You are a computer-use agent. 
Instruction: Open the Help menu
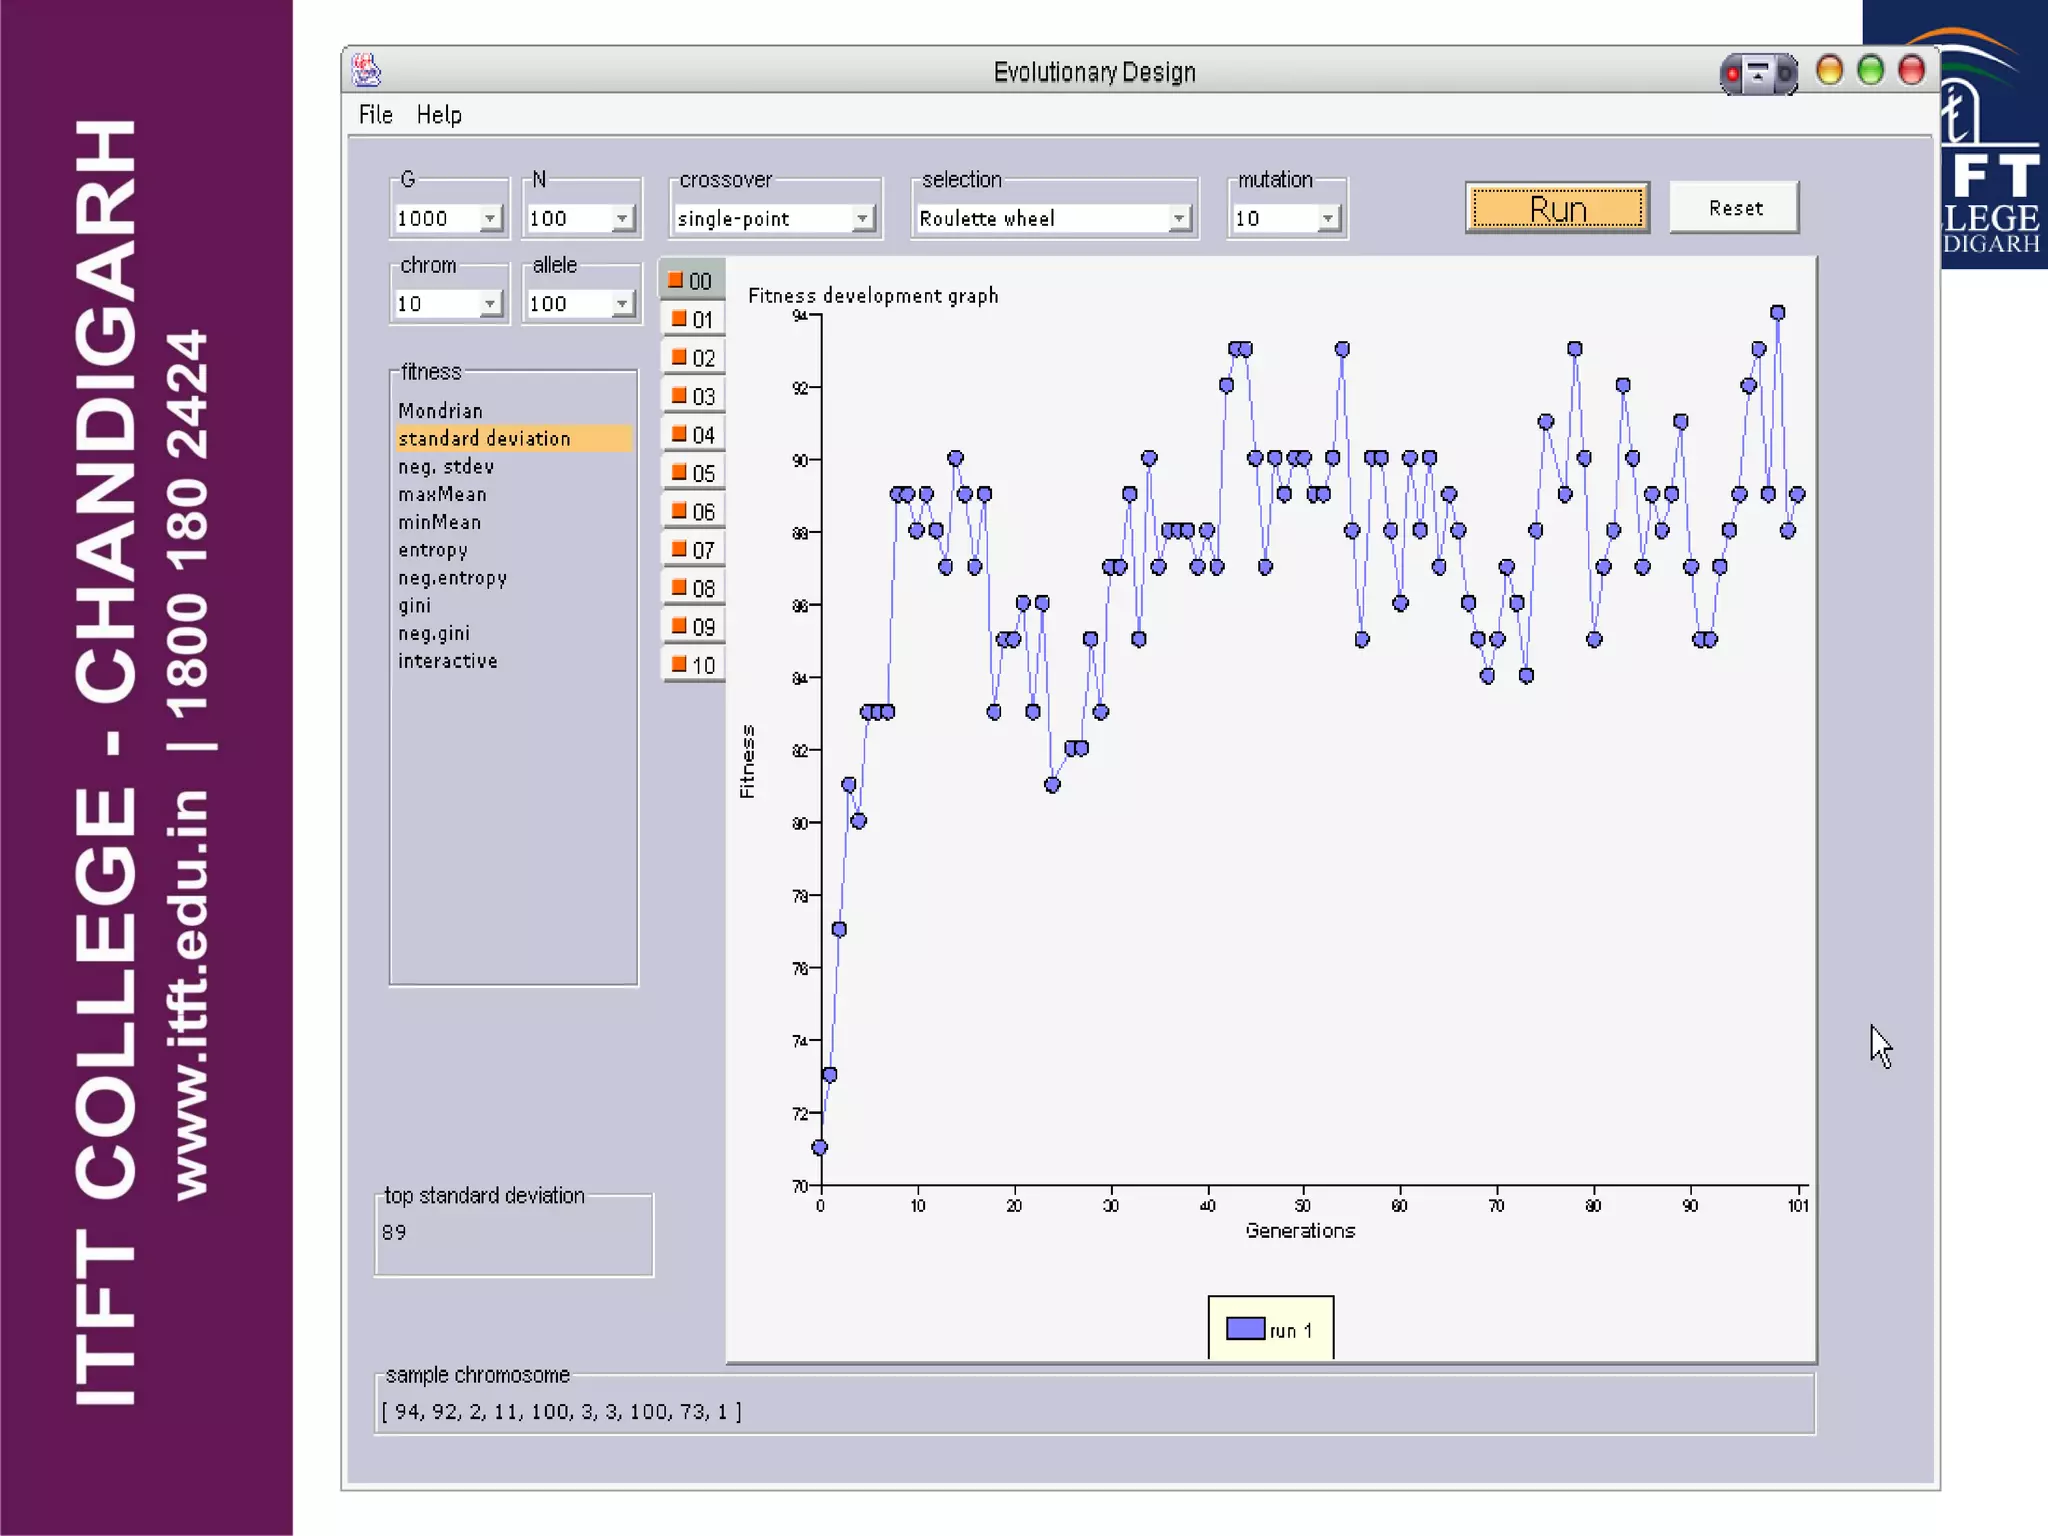click(x=439, y=115)
